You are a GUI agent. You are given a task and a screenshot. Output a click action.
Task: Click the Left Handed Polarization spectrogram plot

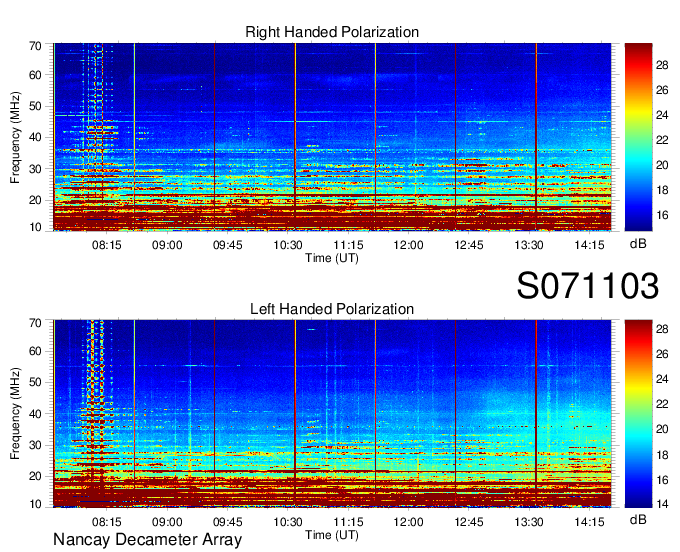tap(332, 414)
